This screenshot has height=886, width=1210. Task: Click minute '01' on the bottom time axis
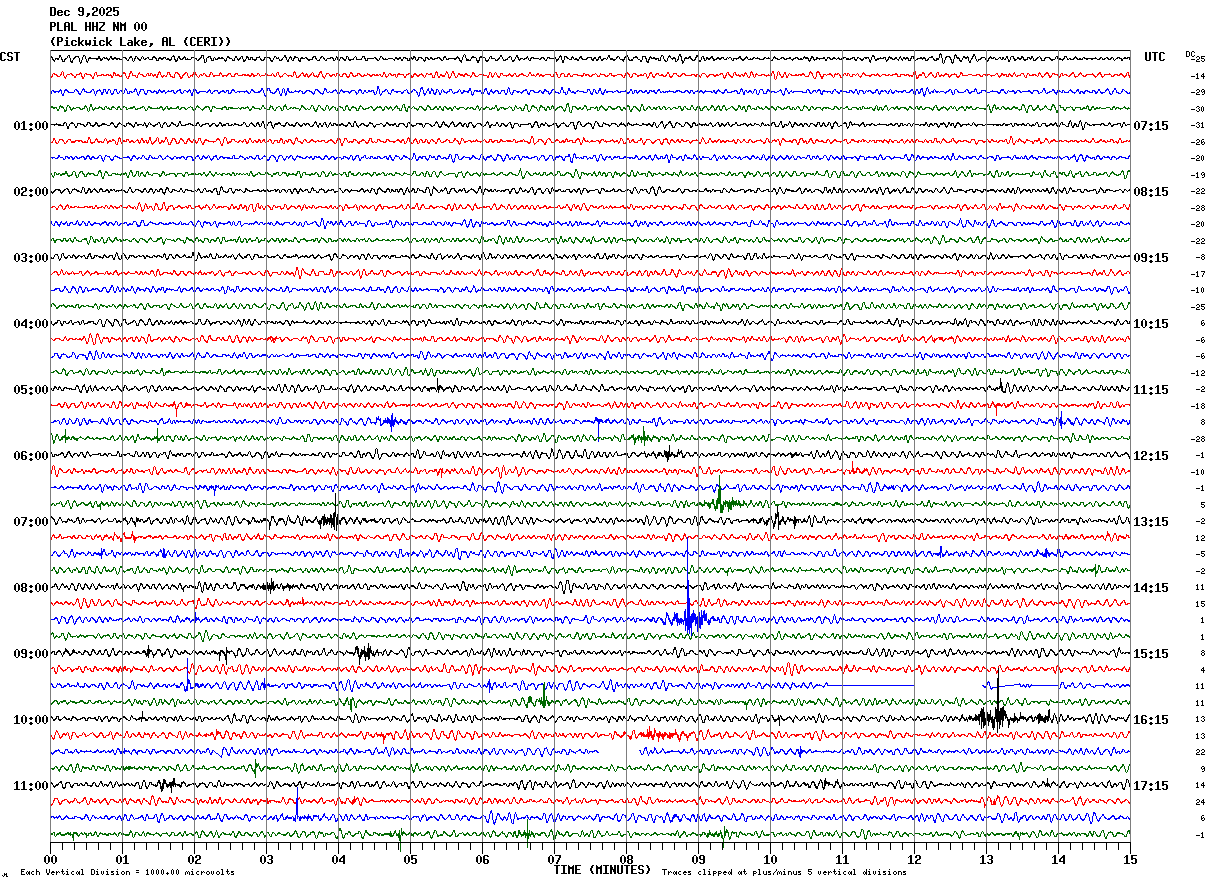pos(122,859)
